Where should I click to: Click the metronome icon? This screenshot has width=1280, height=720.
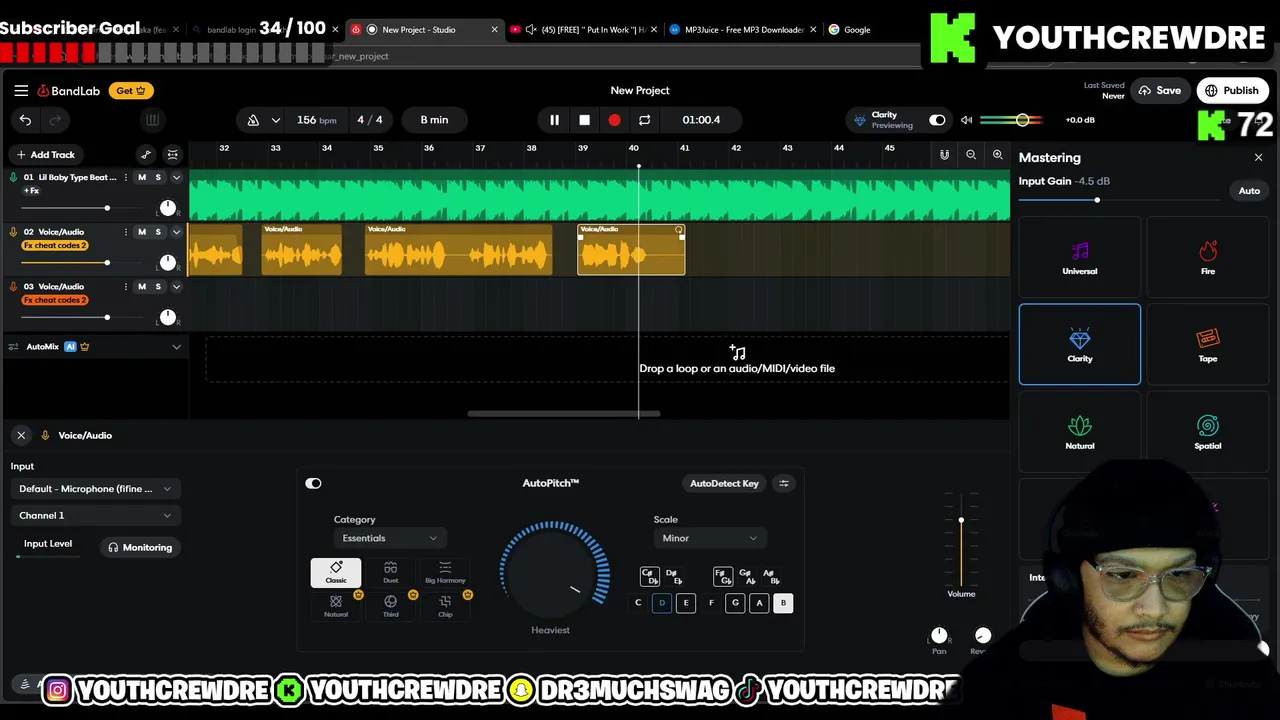[x=253, y=120]
